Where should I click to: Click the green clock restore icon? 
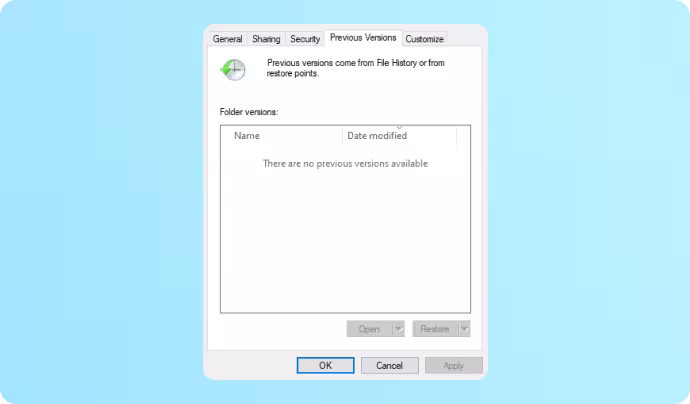[233, 70]
